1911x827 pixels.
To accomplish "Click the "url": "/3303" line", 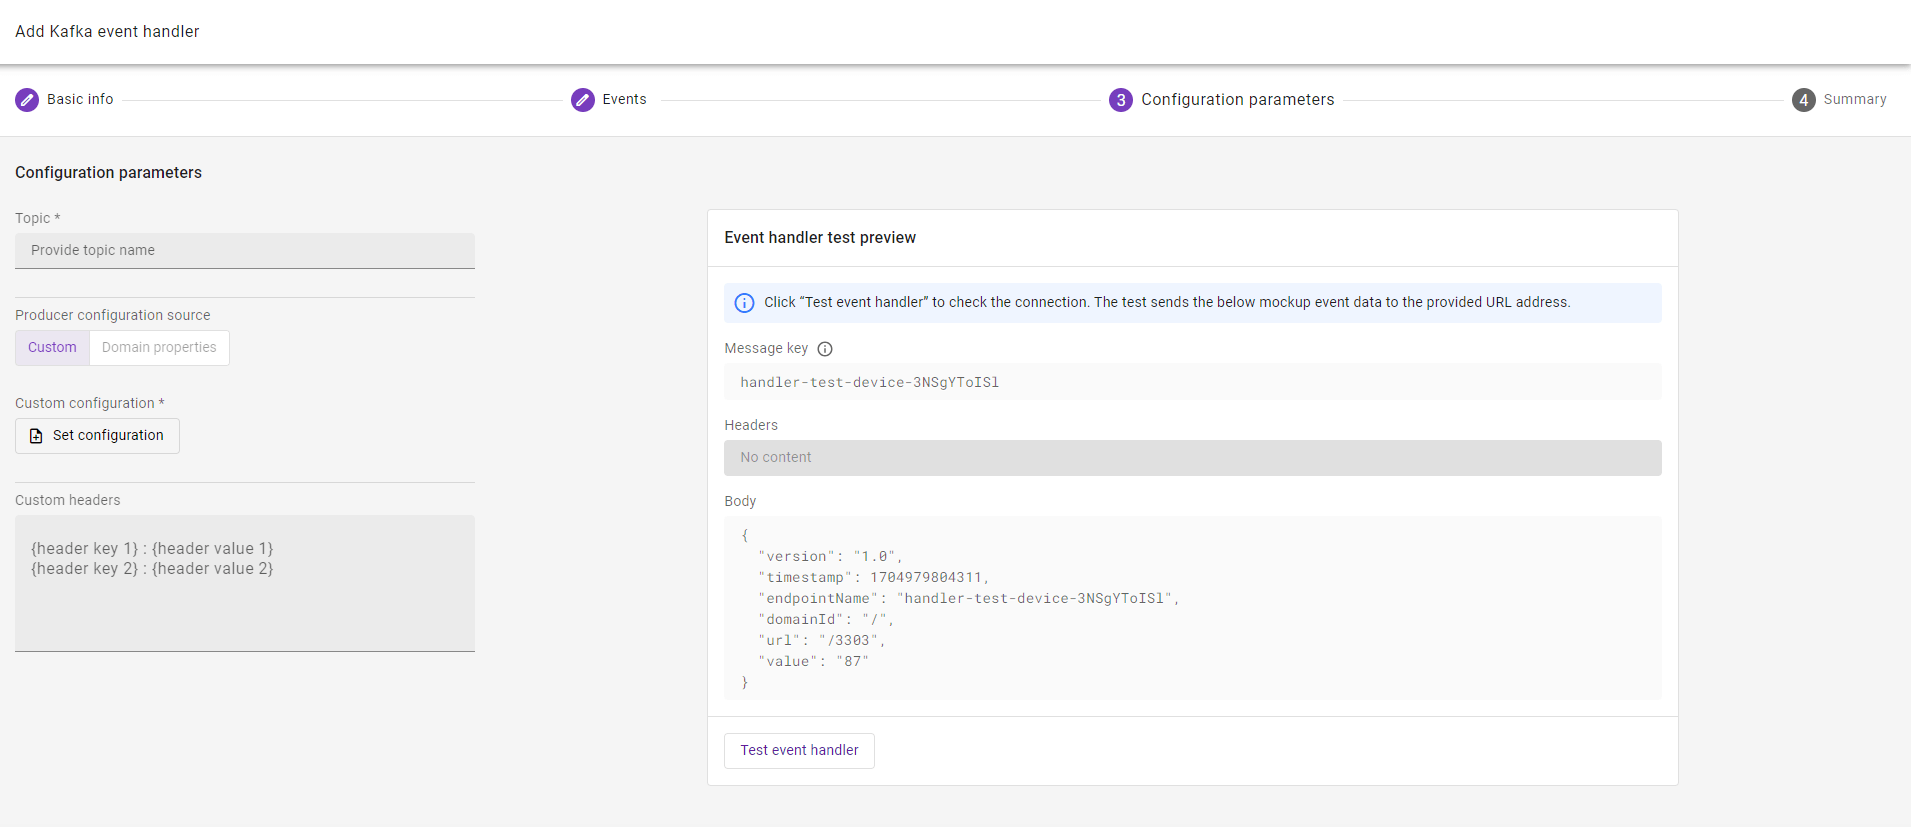I will coord(822,640).
